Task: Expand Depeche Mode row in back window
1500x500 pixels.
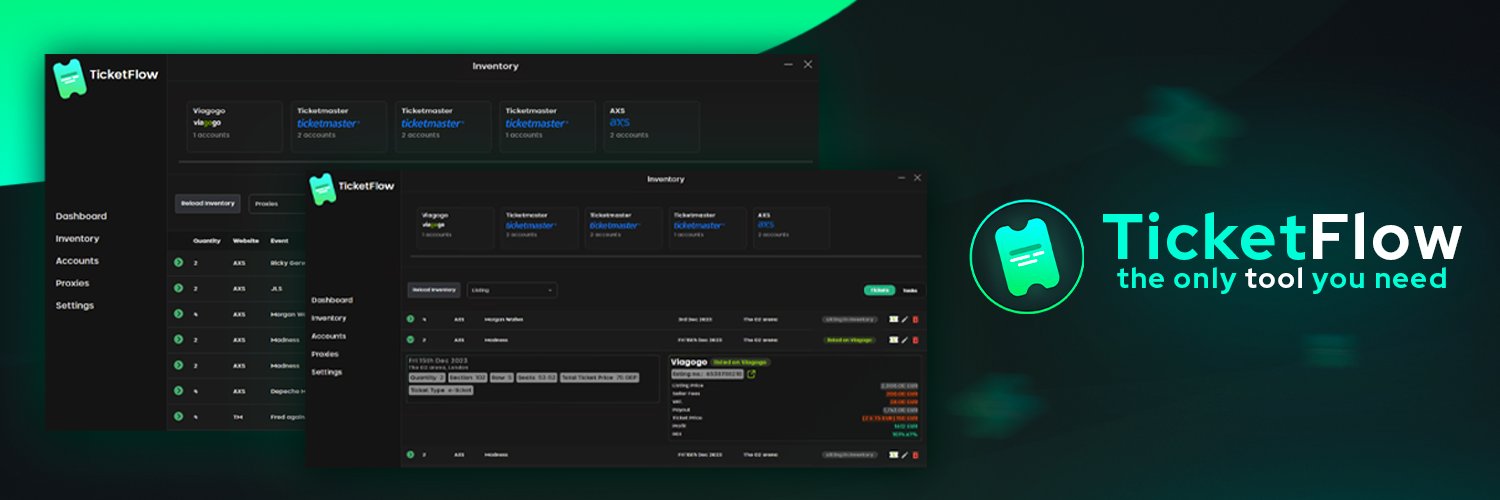Action: tap(178, 390)
